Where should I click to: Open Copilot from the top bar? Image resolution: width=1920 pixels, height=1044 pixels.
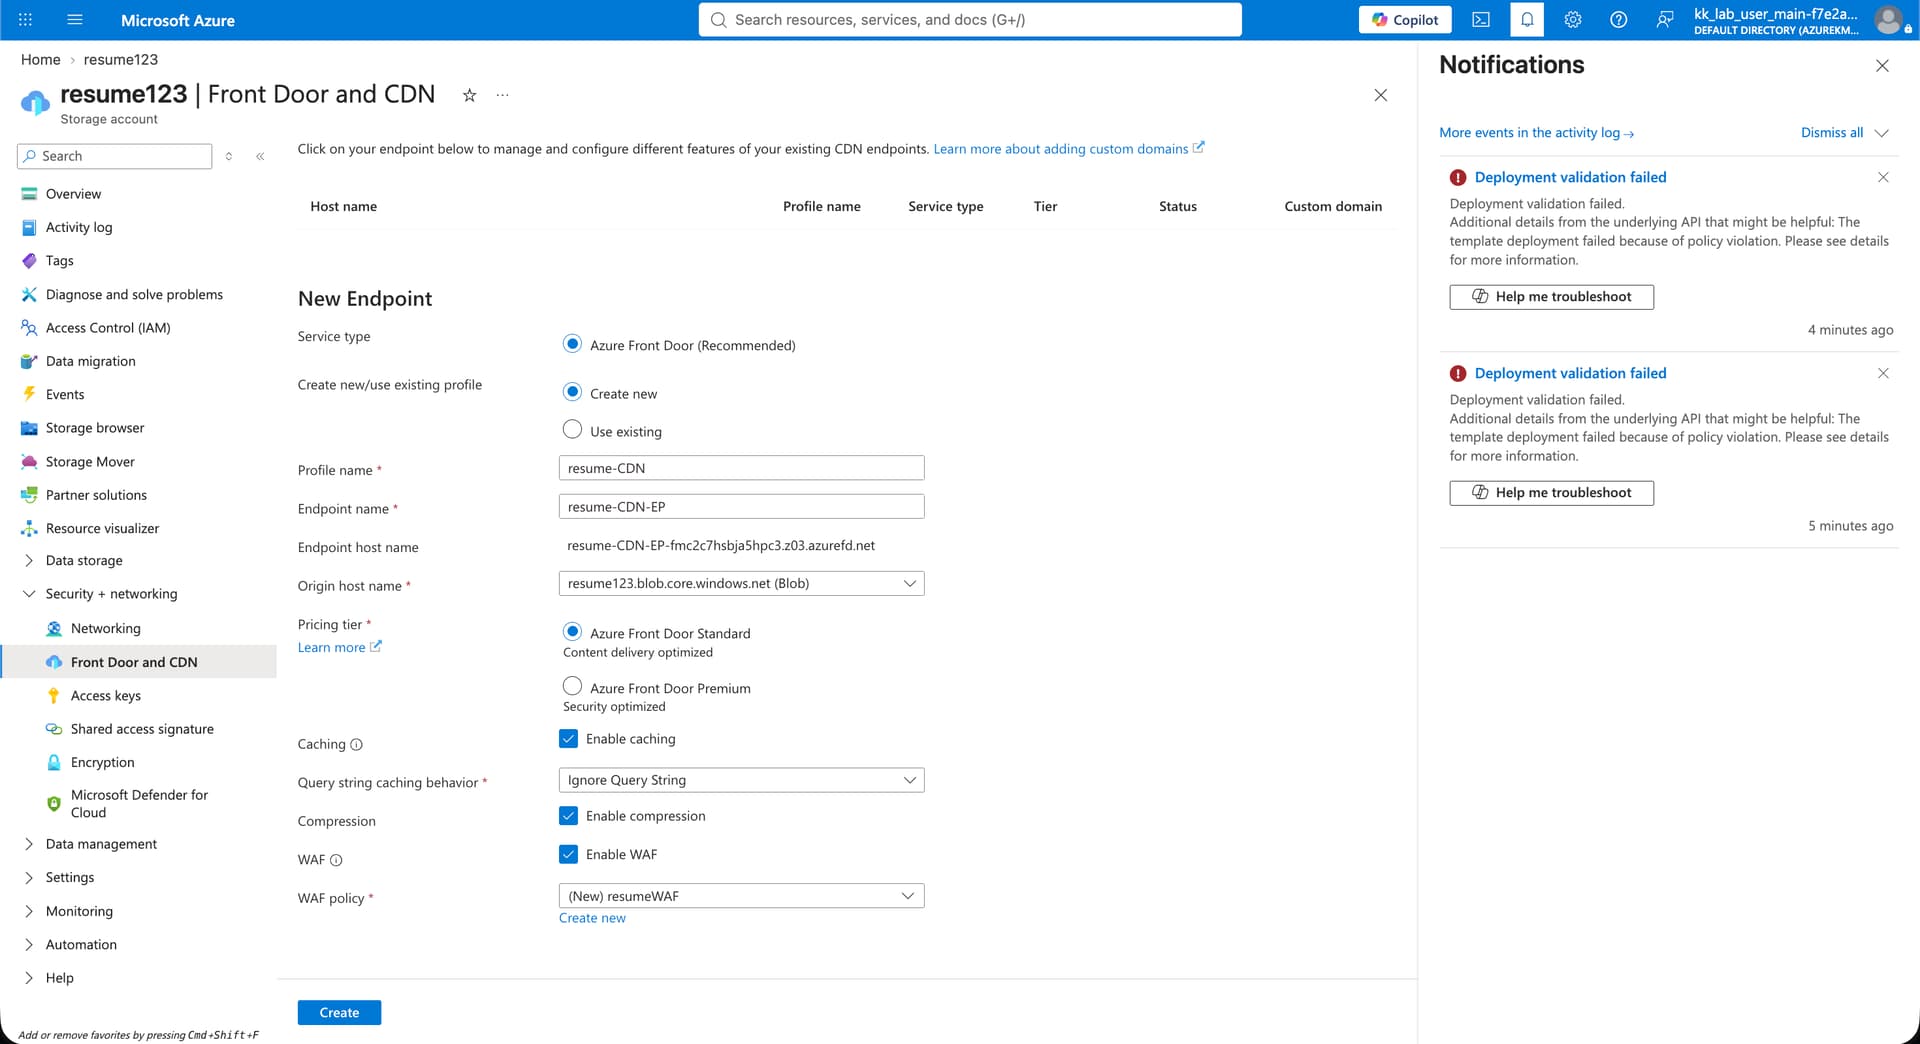pos(1405,20)
